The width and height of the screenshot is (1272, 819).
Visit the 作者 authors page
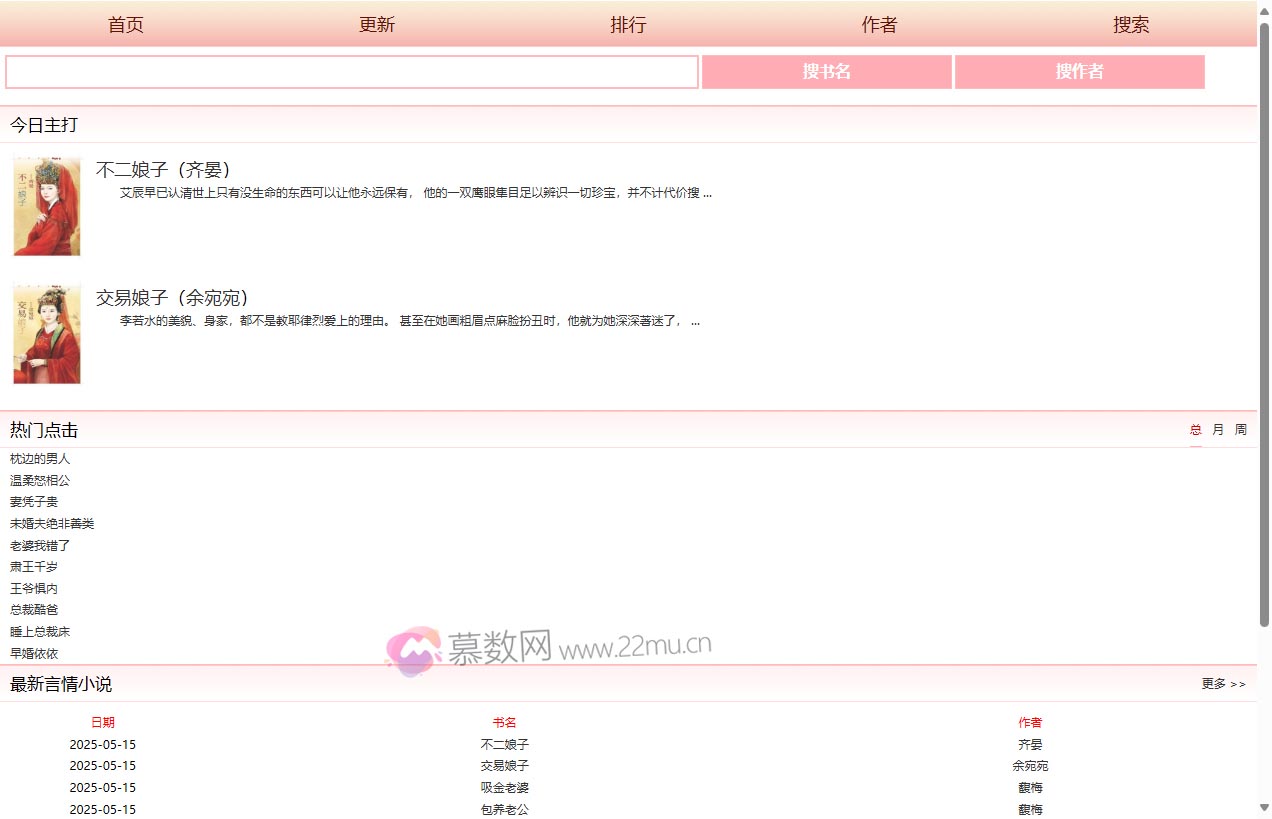[880, 24]
